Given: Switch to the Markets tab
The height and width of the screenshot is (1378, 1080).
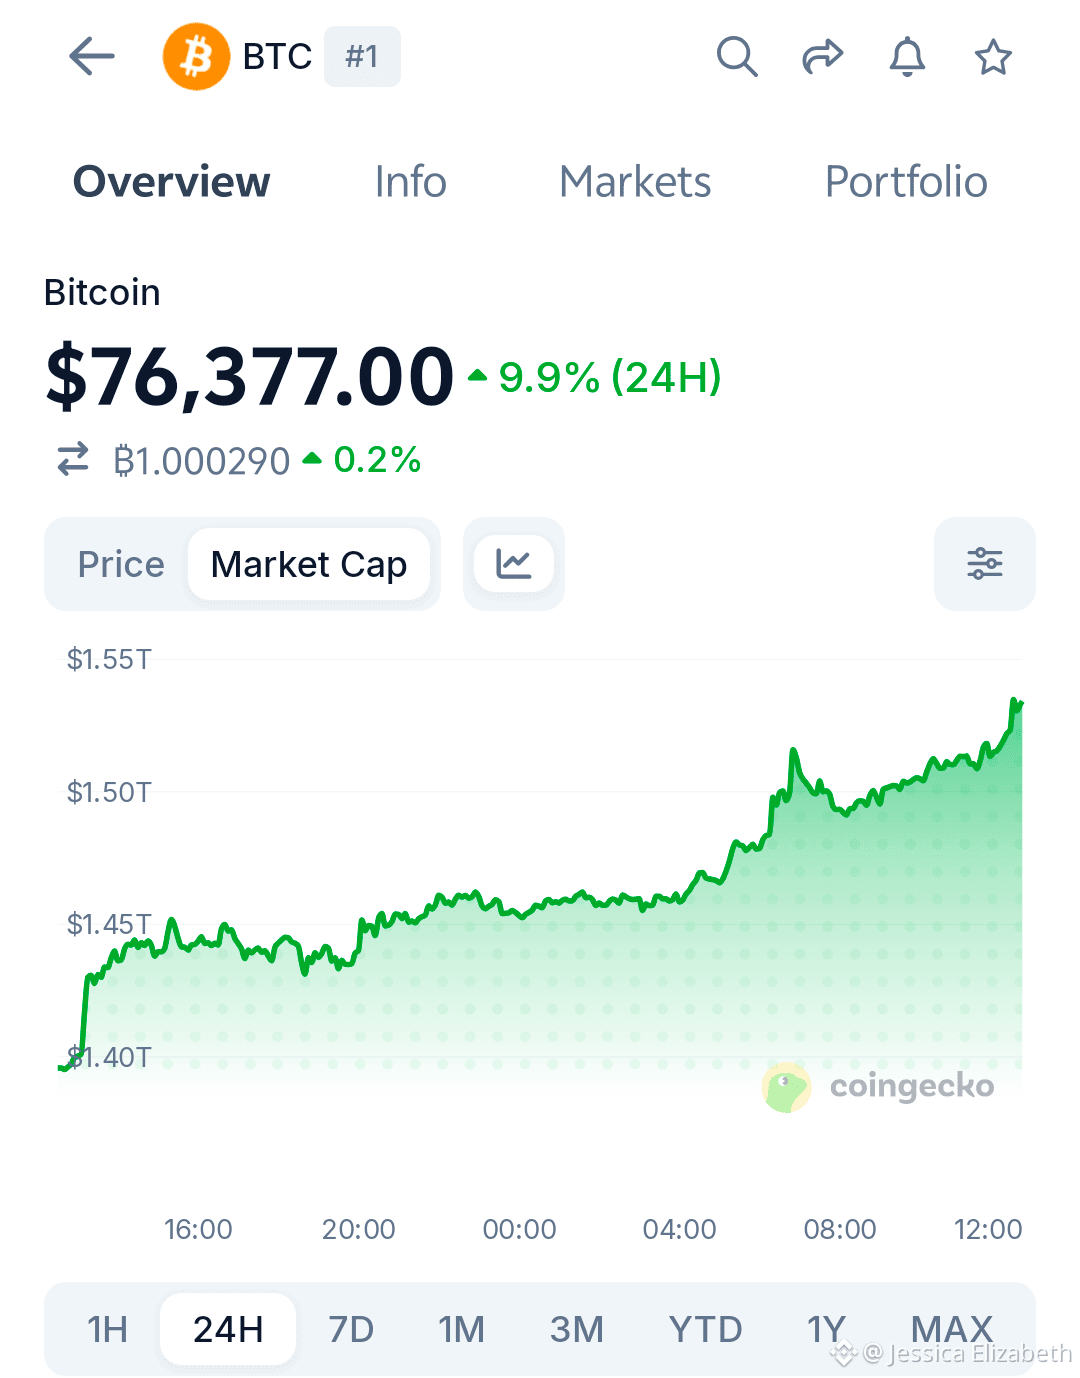Looking at the screenshot, I should (x=635, y=182).
